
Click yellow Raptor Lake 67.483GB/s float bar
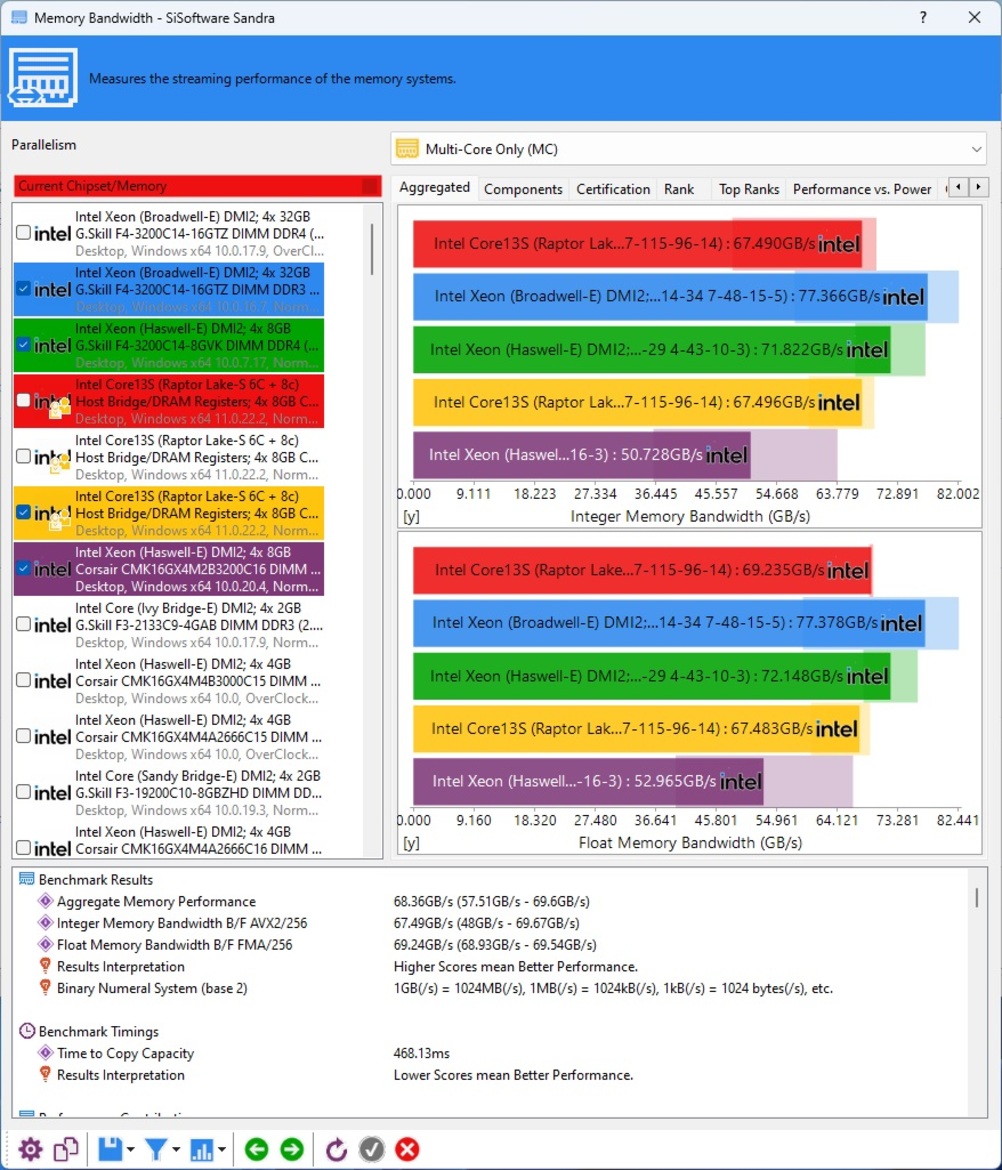pos(636,728)
